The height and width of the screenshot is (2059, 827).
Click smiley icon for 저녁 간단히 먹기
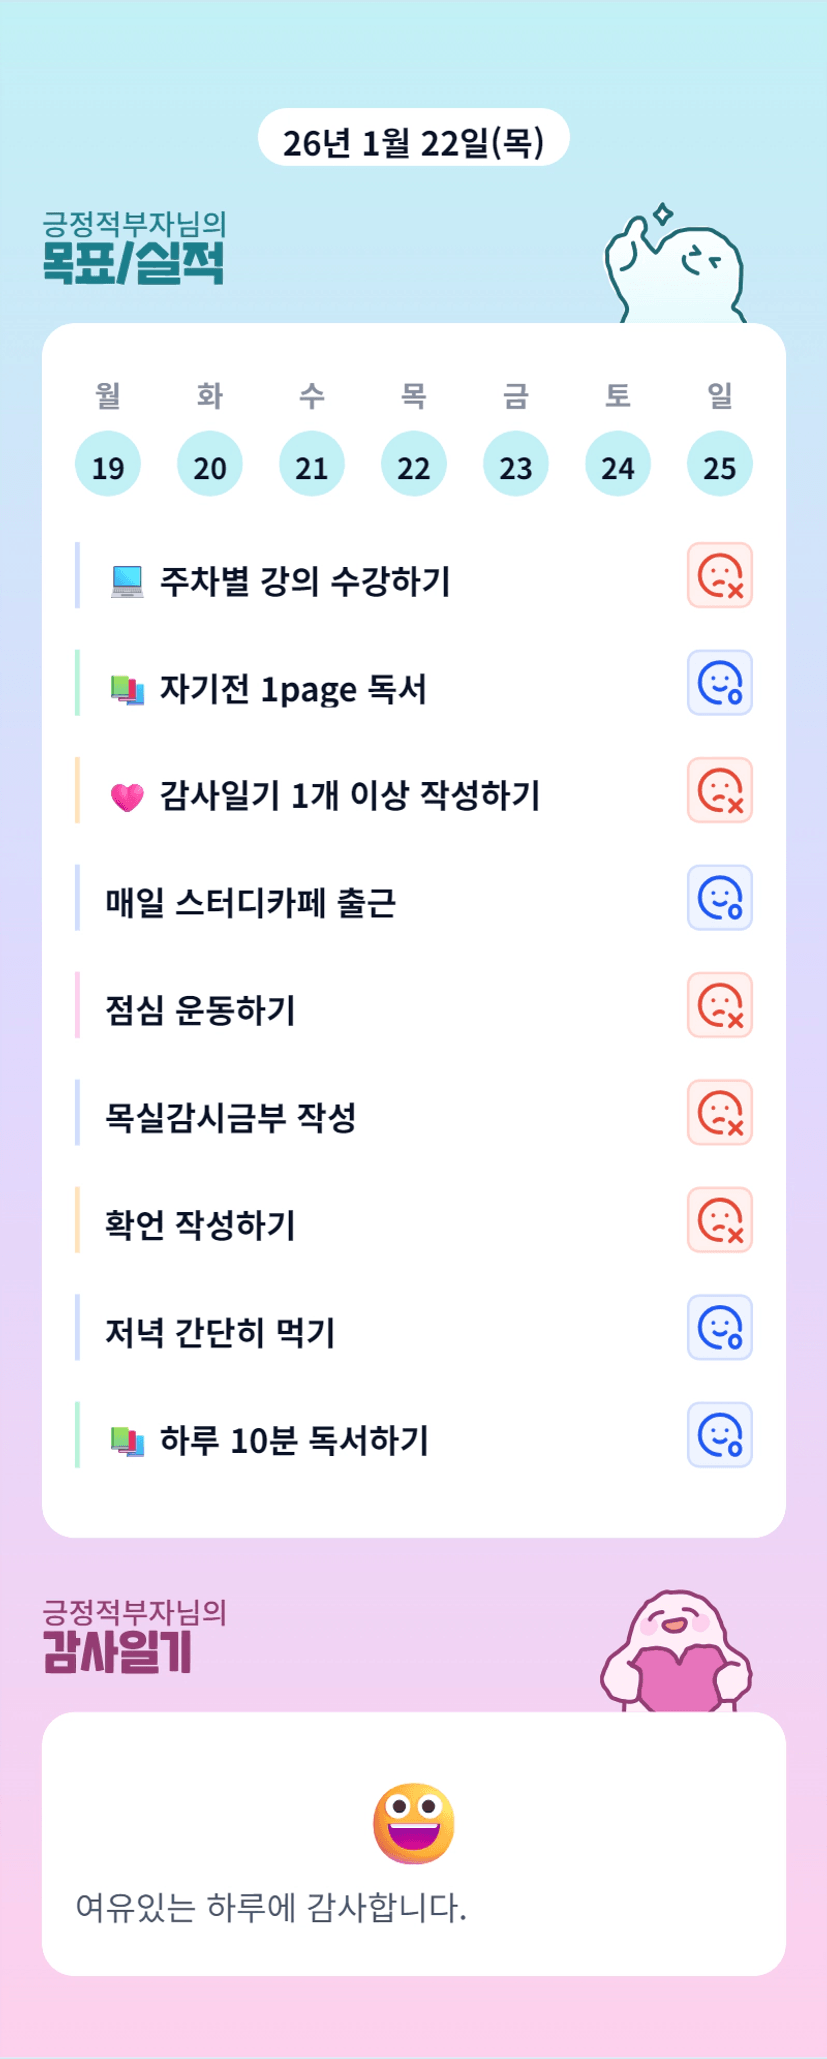point(719,1327)
